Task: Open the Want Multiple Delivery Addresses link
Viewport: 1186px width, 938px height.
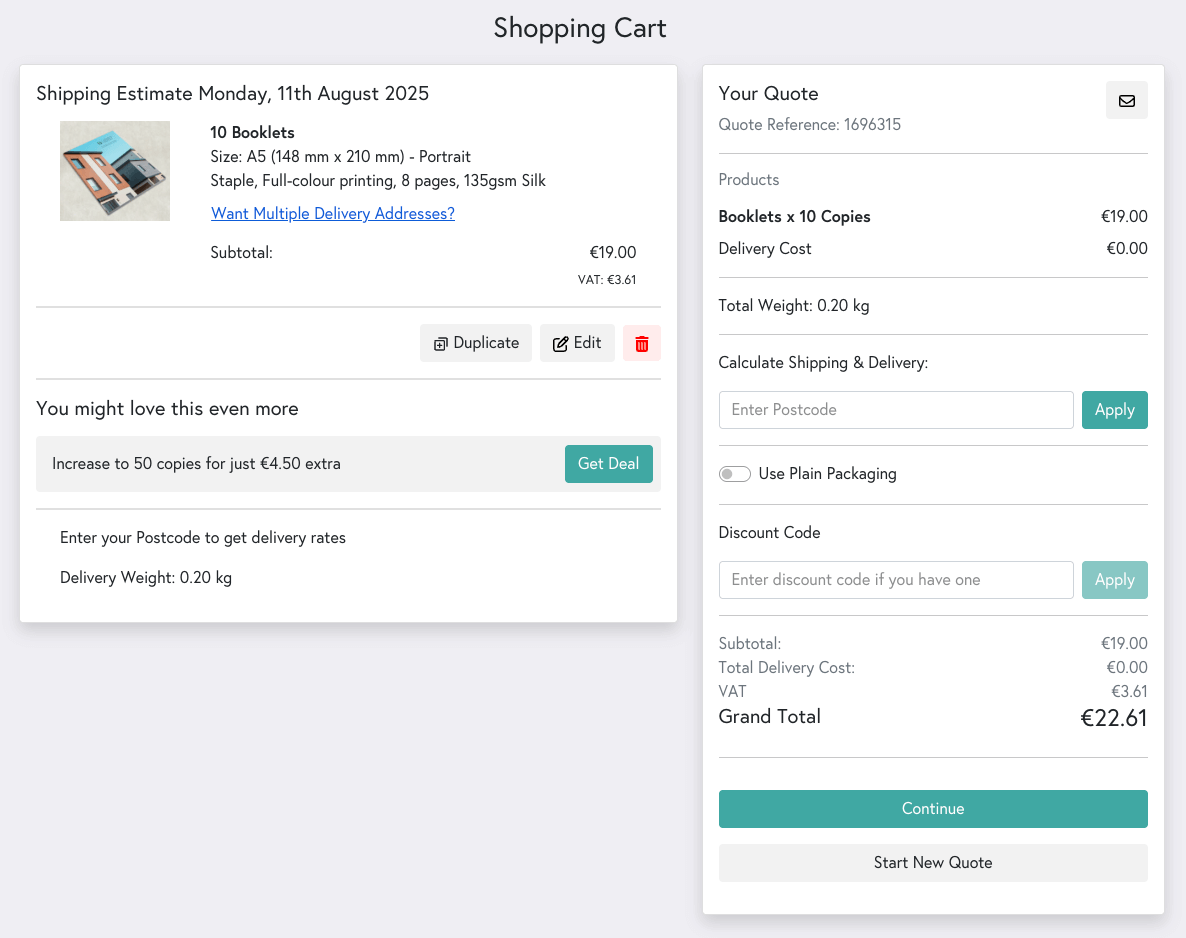Action: point(333,213)
